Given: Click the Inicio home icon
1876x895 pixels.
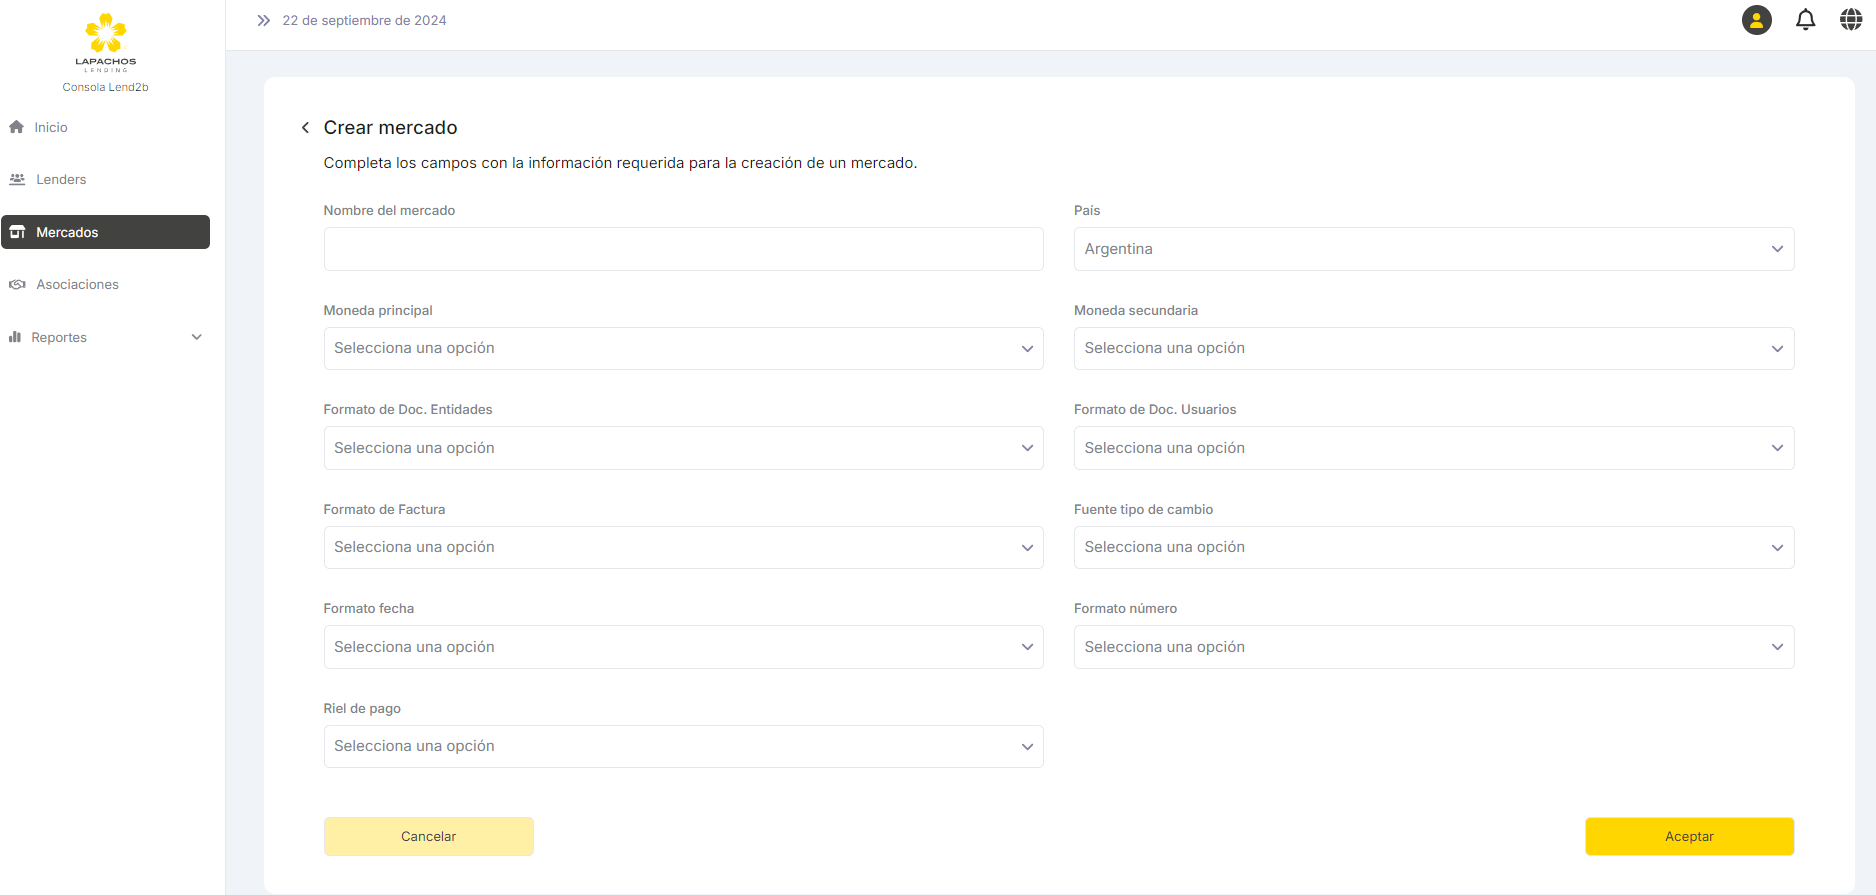Looking at the screenshot, I should pos(16,127).
